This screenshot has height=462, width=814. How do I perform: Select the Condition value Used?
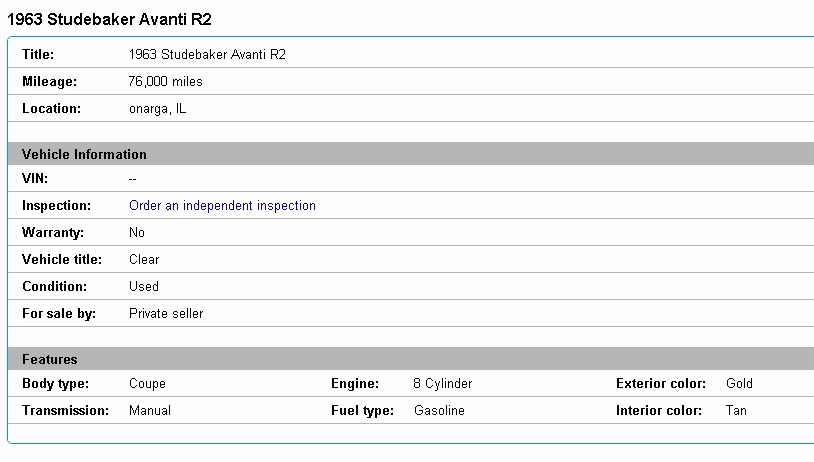click(x=144, y=287)
